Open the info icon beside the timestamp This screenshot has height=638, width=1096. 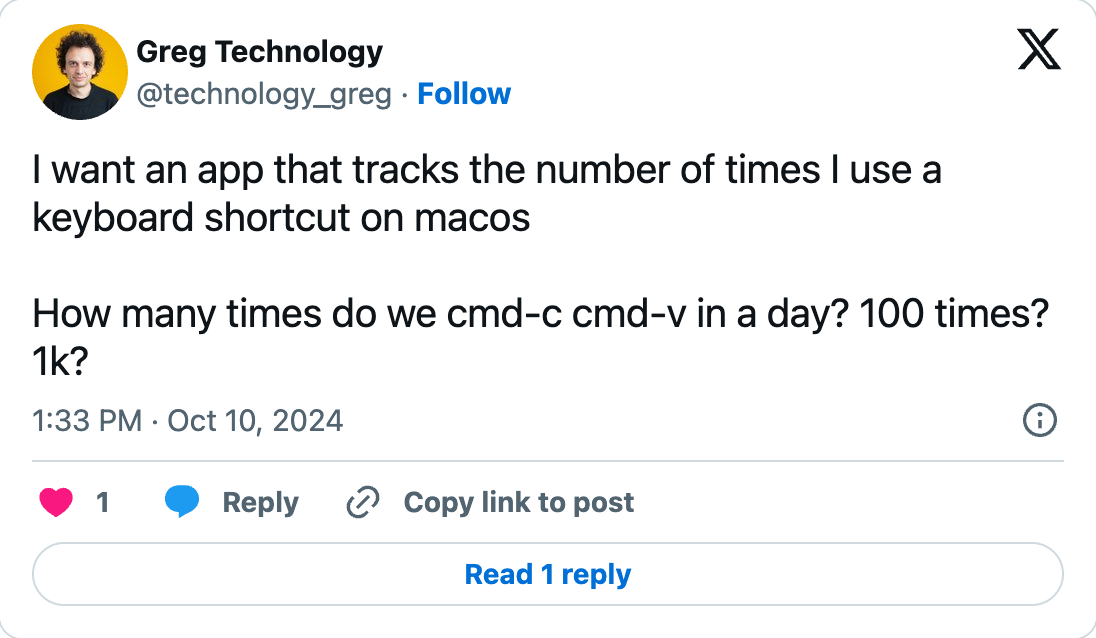(1039, 420)
